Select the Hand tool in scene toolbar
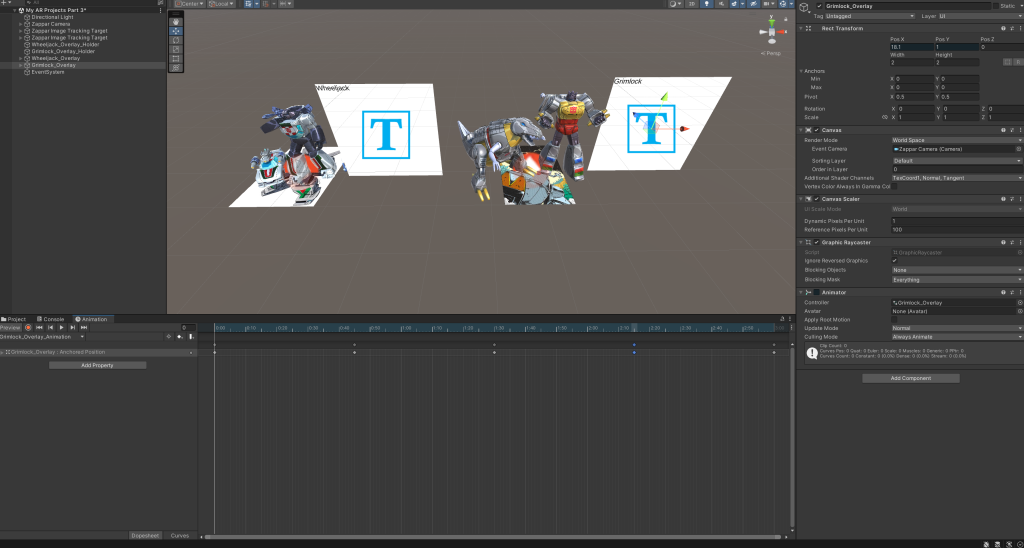Image resolution: width=1024 pixels, height=548 pixels. tap(177, 21)
